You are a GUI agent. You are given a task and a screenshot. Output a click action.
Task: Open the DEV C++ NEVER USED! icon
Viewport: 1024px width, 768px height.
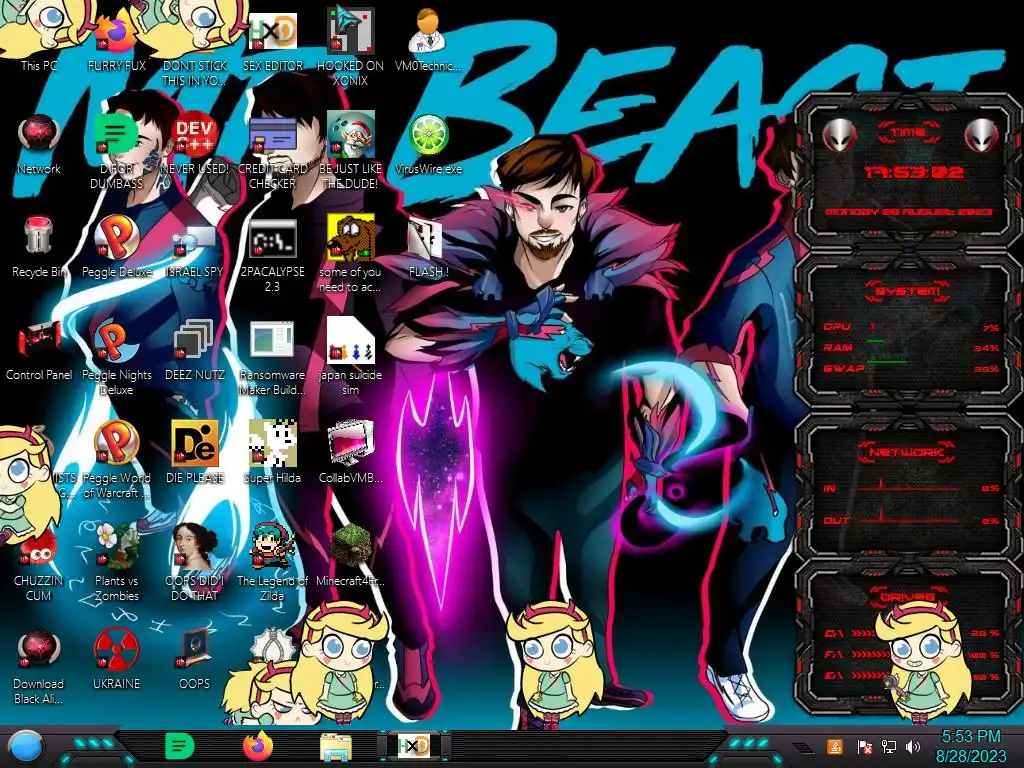pyautogui.click(x=195, y=144)
